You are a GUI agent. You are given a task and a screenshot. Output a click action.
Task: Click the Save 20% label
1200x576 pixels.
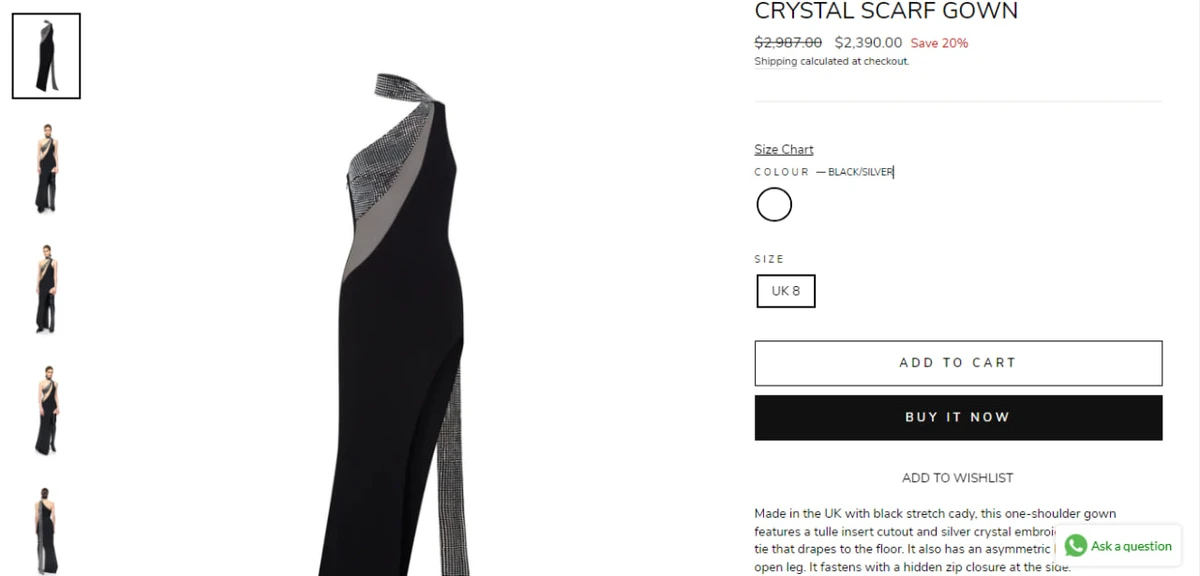coord(939,43)
